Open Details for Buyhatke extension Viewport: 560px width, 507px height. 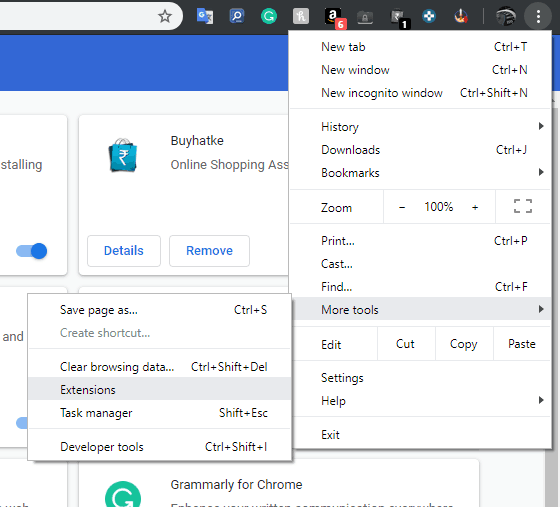click(124, 251)
